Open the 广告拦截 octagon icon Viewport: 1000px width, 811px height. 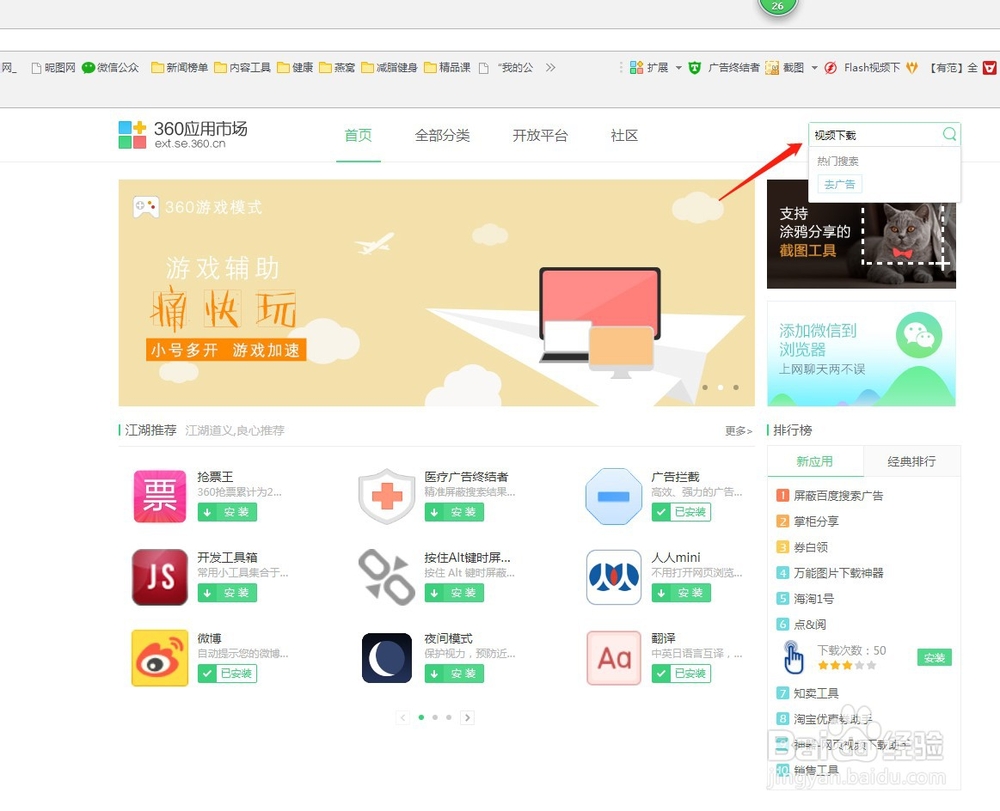[x=614, y=496]
